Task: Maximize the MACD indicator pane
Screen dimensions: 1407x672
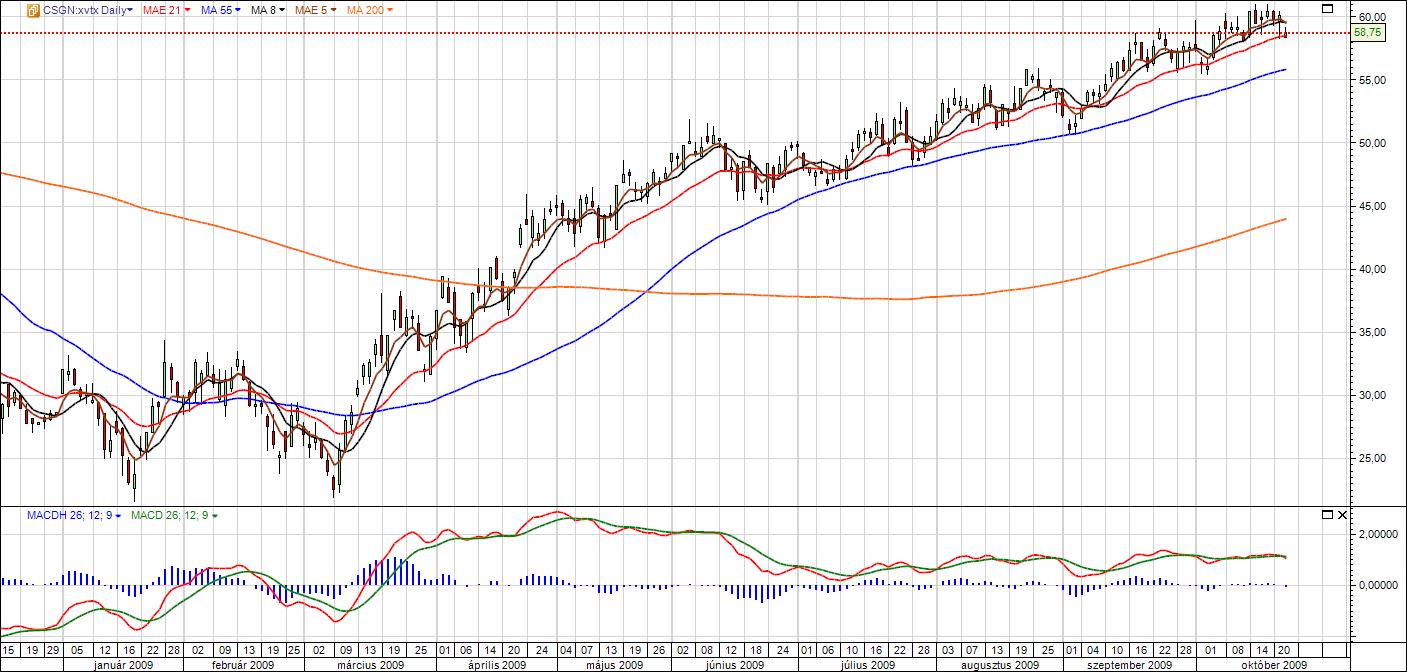Action: [1327, 515]
